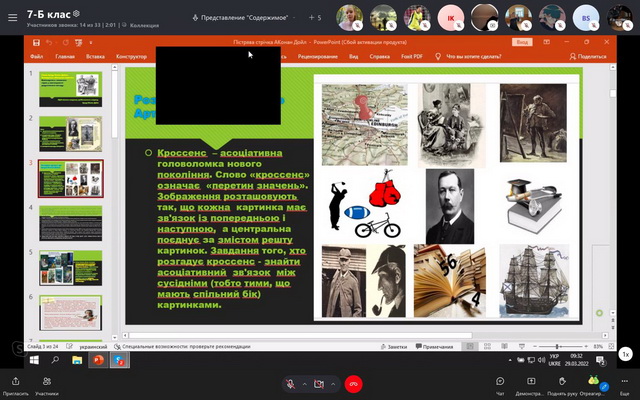End the call with red hang-up button
Screen dimensions: 640x400
click(353, 384)
